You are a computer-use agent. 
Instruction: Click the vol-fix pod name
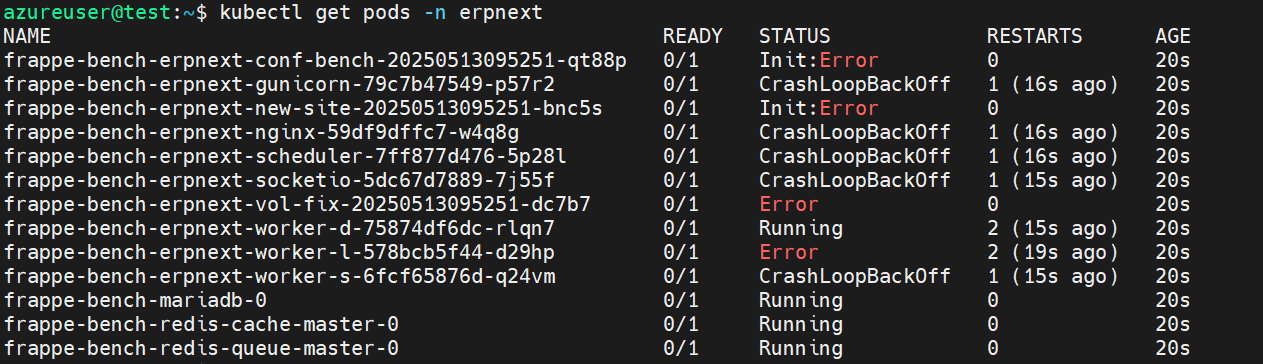point(297,204)
